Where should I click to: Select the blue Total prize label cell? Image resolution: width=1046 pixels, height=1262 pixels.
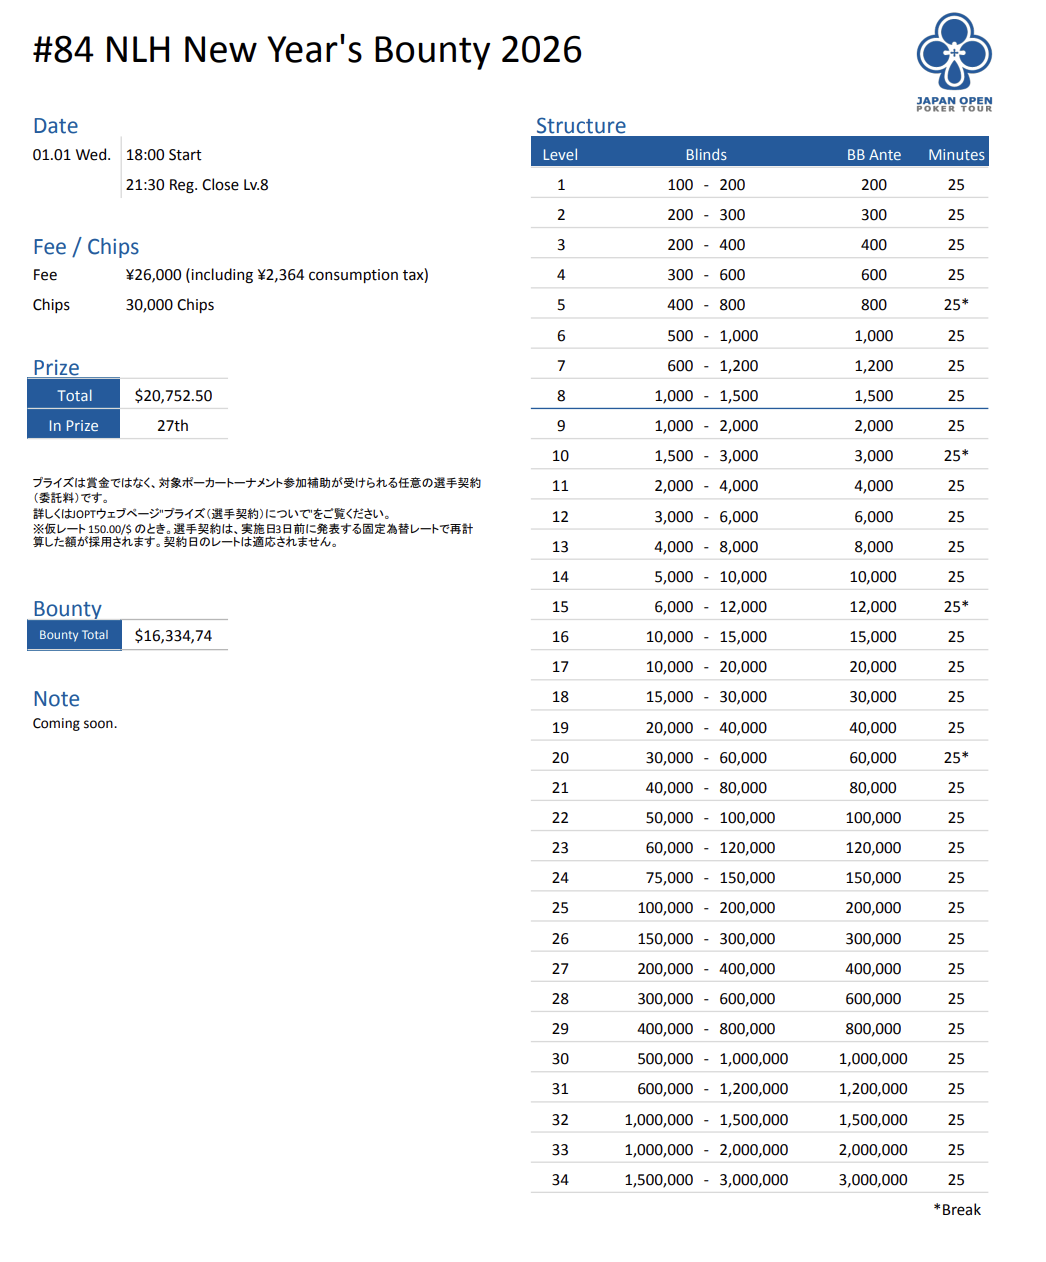click(x=74, y=395)
